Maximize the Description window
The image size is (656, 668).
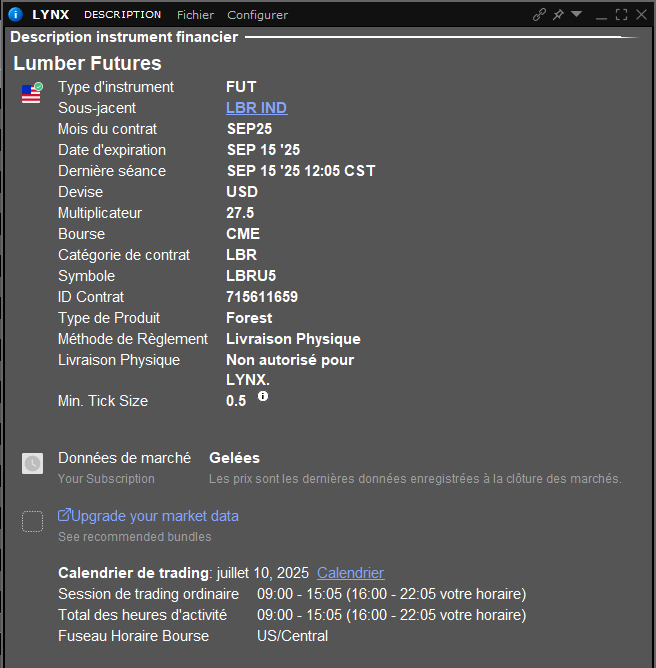pos(621,14)
